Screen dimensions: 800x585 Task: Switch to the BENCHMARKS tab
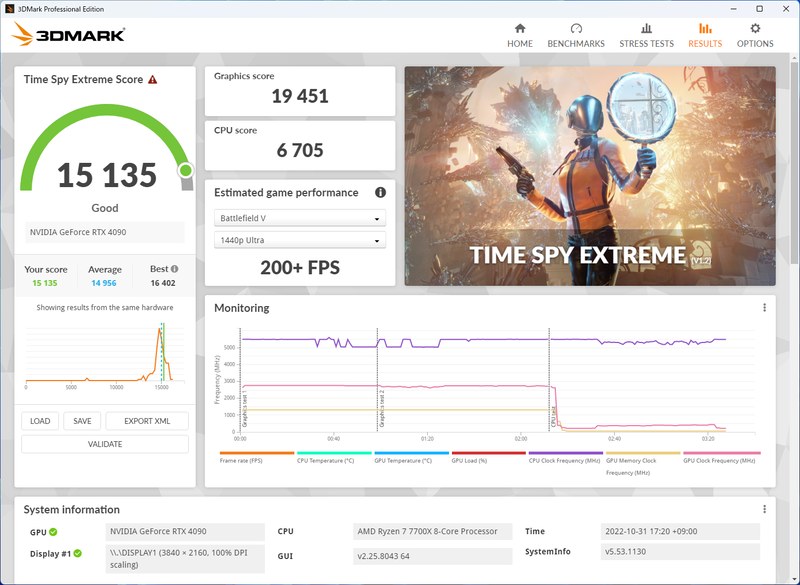pos(576,30)
